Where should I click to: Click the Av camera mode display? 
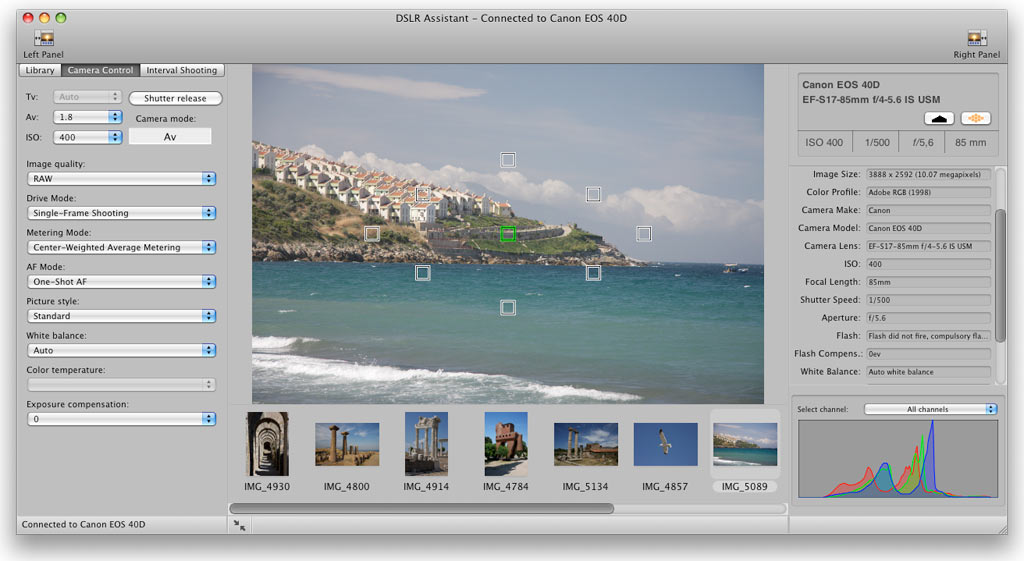170,136
